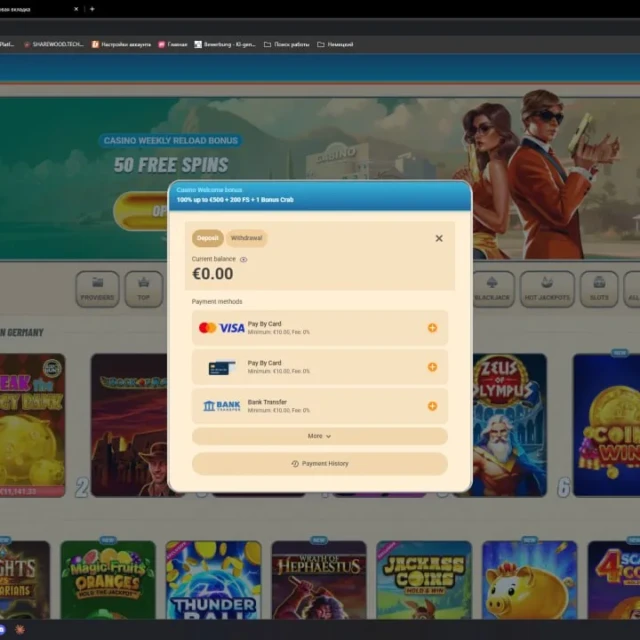Expand More payment methods
Viewport: 640px width, 640px height.
point(320,436)
